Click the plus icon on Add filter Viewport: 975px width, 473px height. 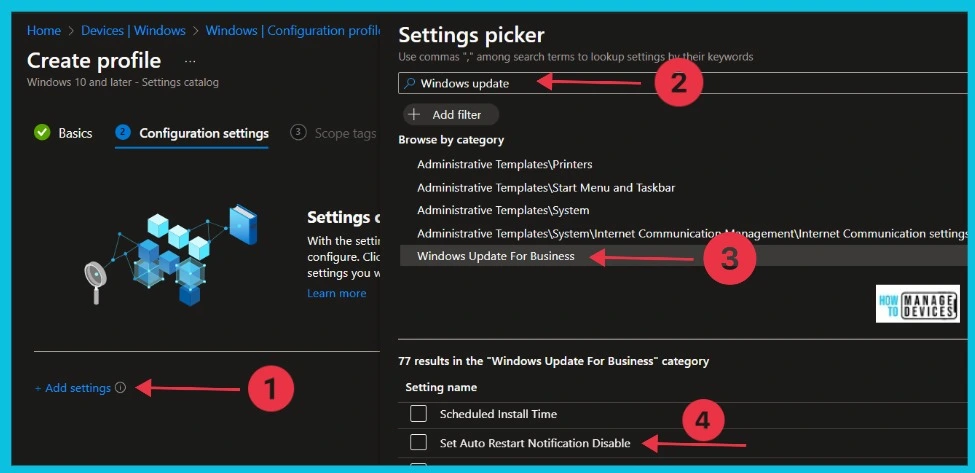point(415,114)
